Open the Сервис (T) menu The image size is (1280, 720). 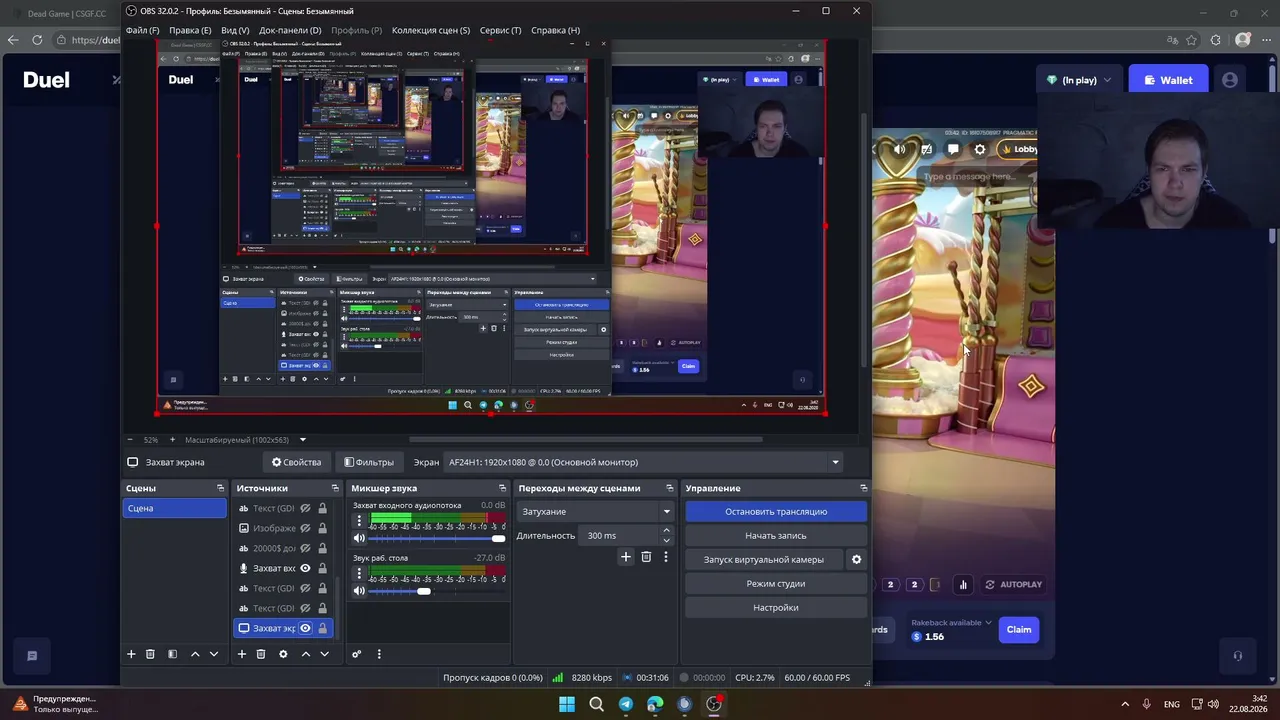pyautogui.click(x=500, y=30)
